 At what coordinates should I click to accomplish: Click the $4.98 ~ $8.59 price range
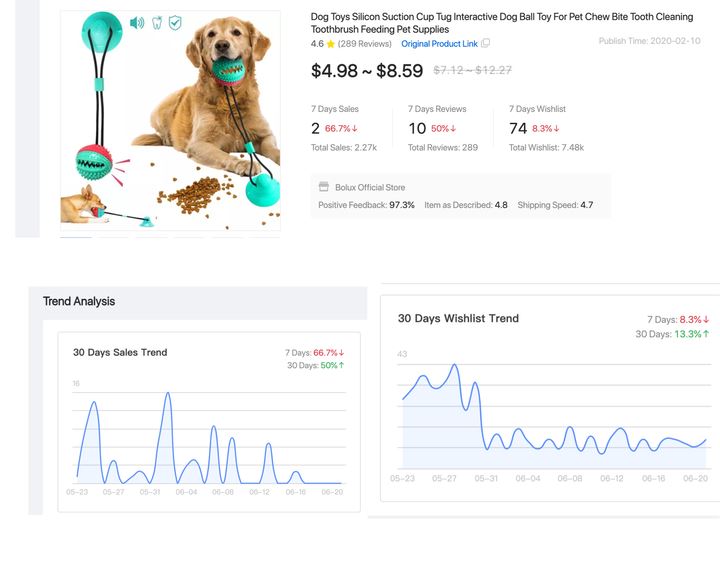pos(367,71)
